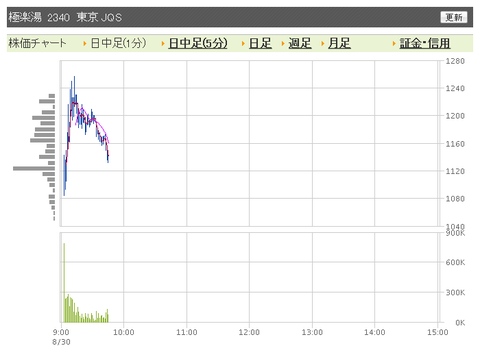The width and height of the screenshot is (480, 361).
Task: Click orange arrow before 証金・信用
Action: click(x=394, y=44)
